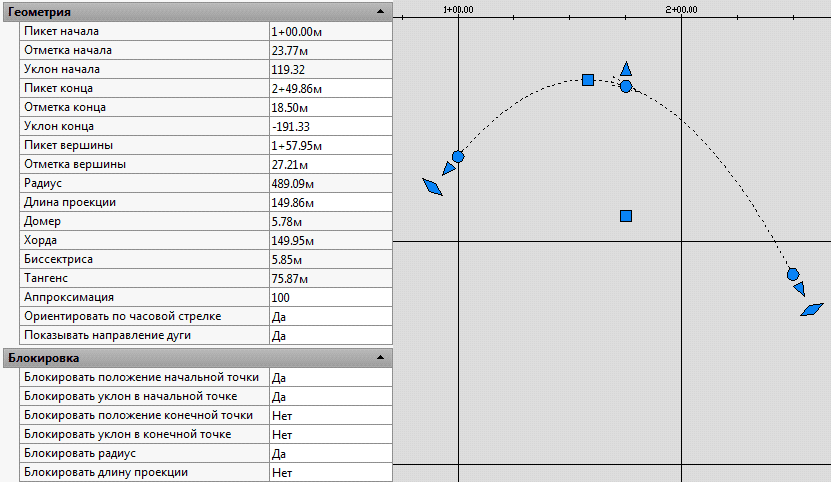Screen dimensions: 831x482
Task: Select the parallelogram grip at the far right
Action: point(812,310)
